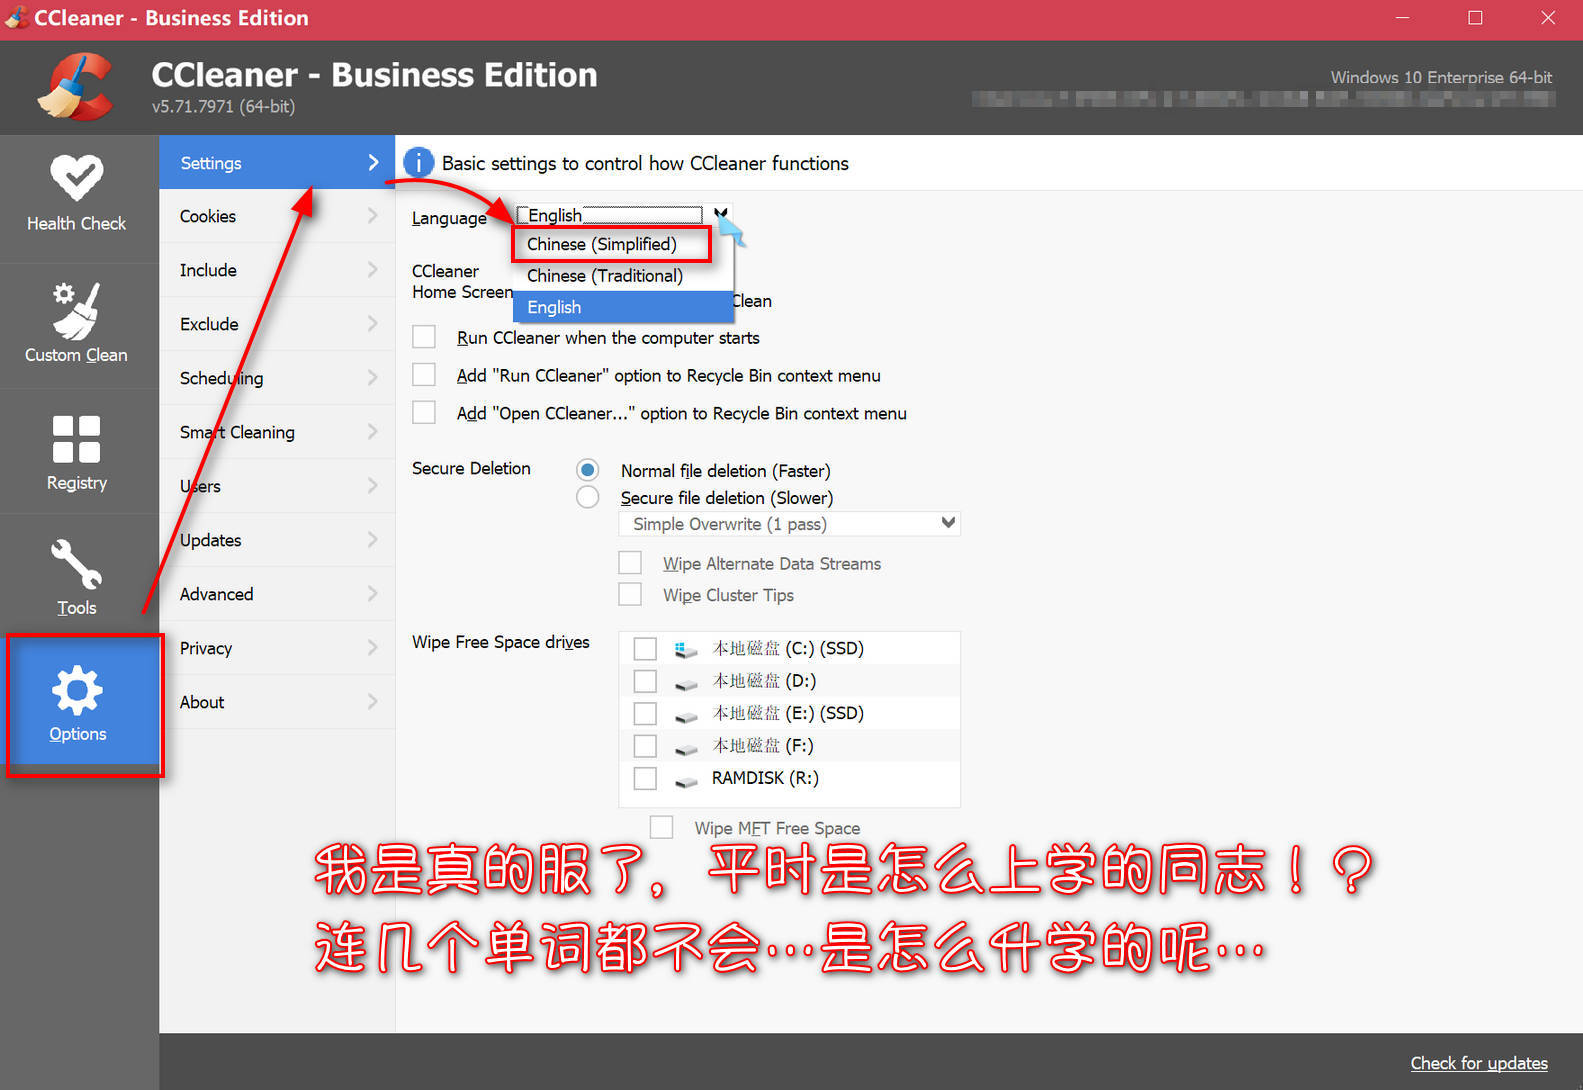This screenshot has width=1583, height=1090.
Task: Click the CCleaner logo in header
Action: coord(75,87)
